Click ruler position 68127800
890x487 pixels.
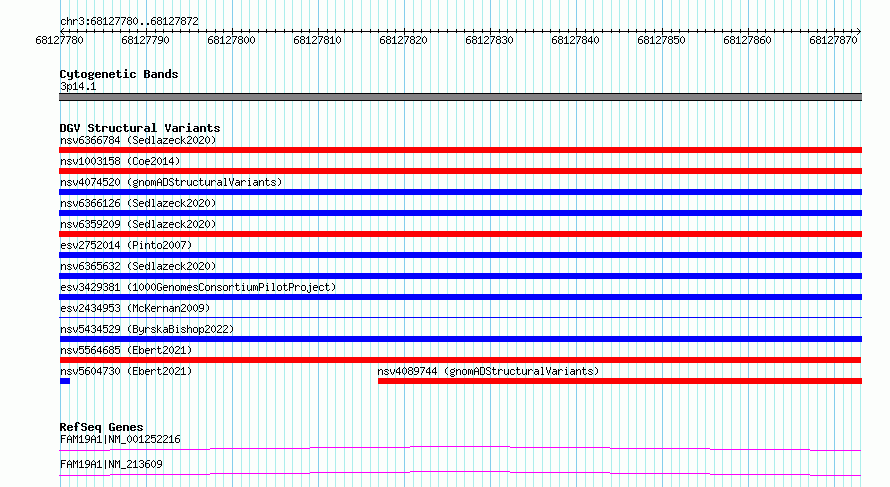(232, 40)
